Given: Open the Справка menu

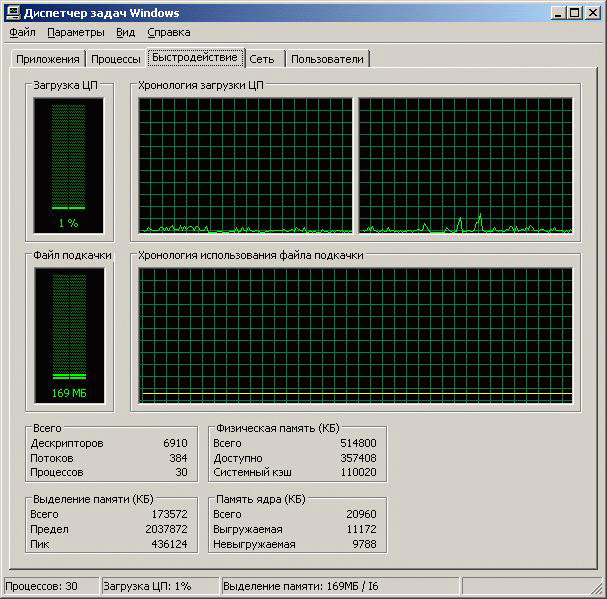Looking at the screenshot, I should [x=168, y=32].
